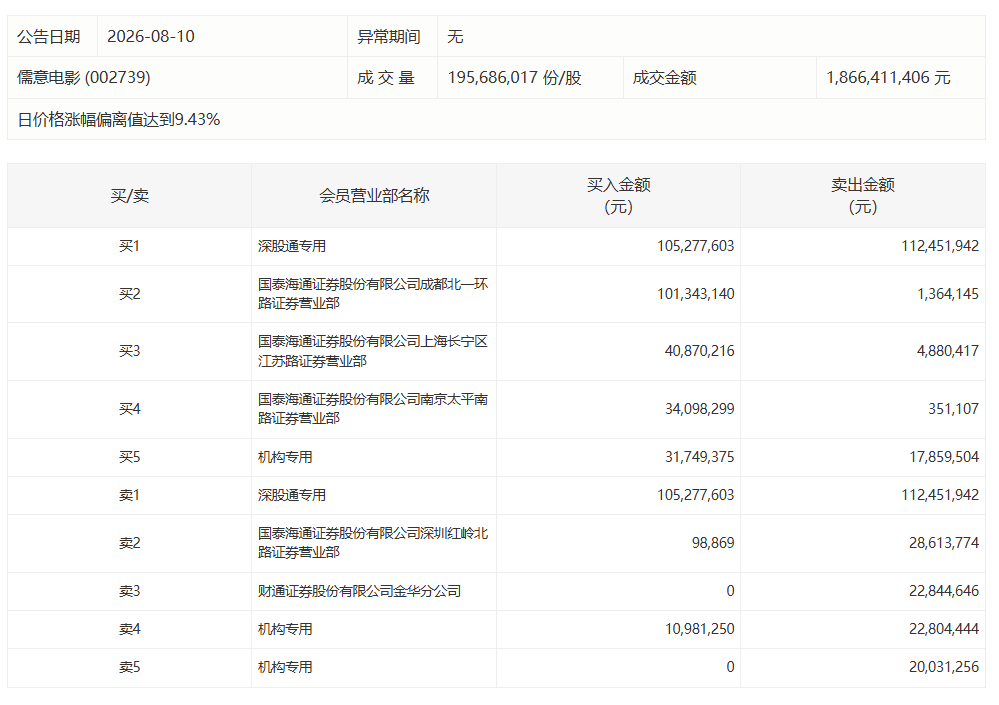Image resolution: width=999 pixels, height=705 pixels.
Task: Click the sell amount 22,844,646
Action: pos(944,592)
